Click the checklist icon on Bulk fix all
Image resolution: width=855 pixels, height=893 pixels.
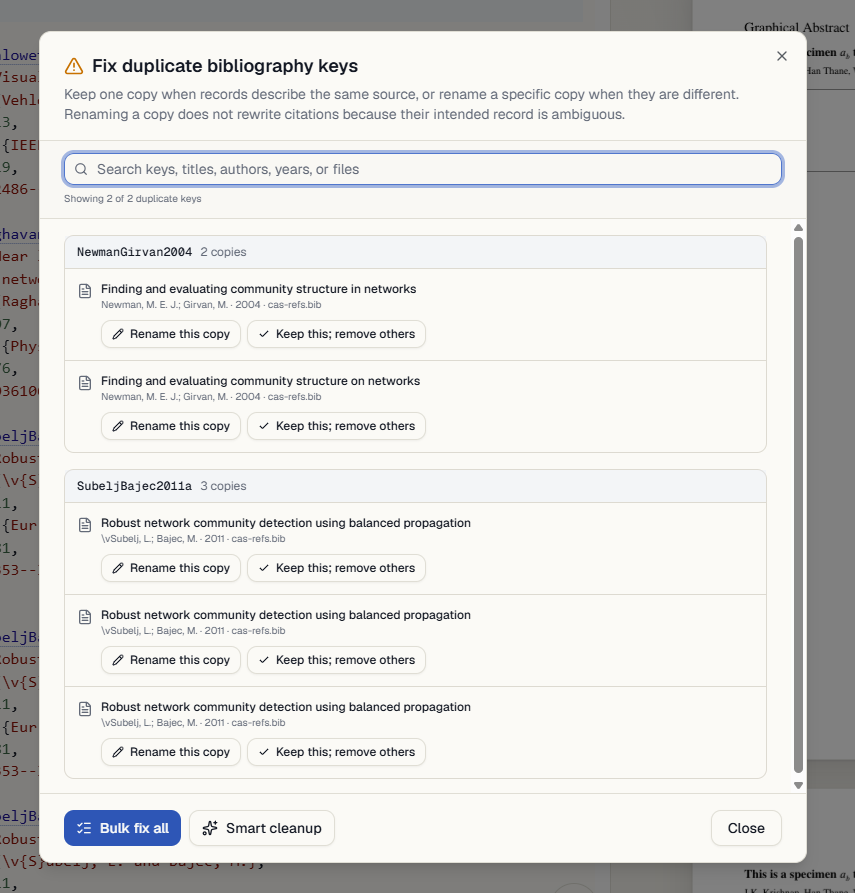[x=84, y=828]
